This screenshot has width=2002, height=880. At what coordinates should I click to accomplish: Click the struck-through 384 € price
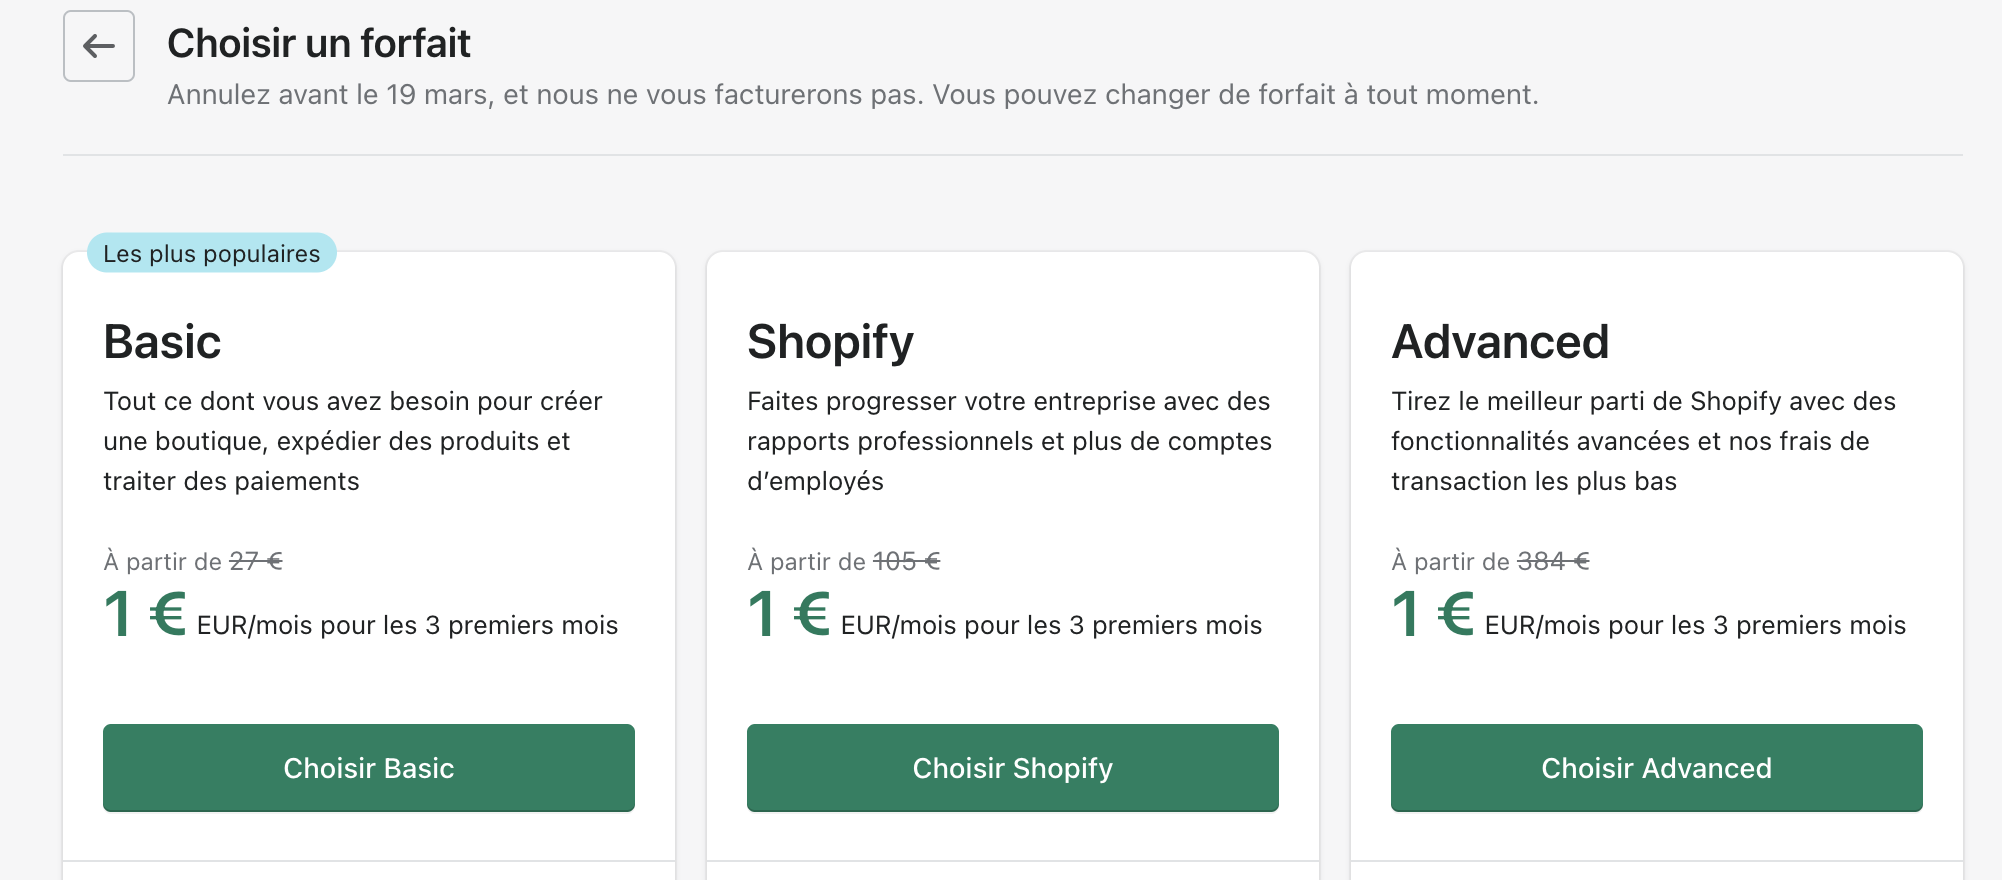(x=1553, y=562)
